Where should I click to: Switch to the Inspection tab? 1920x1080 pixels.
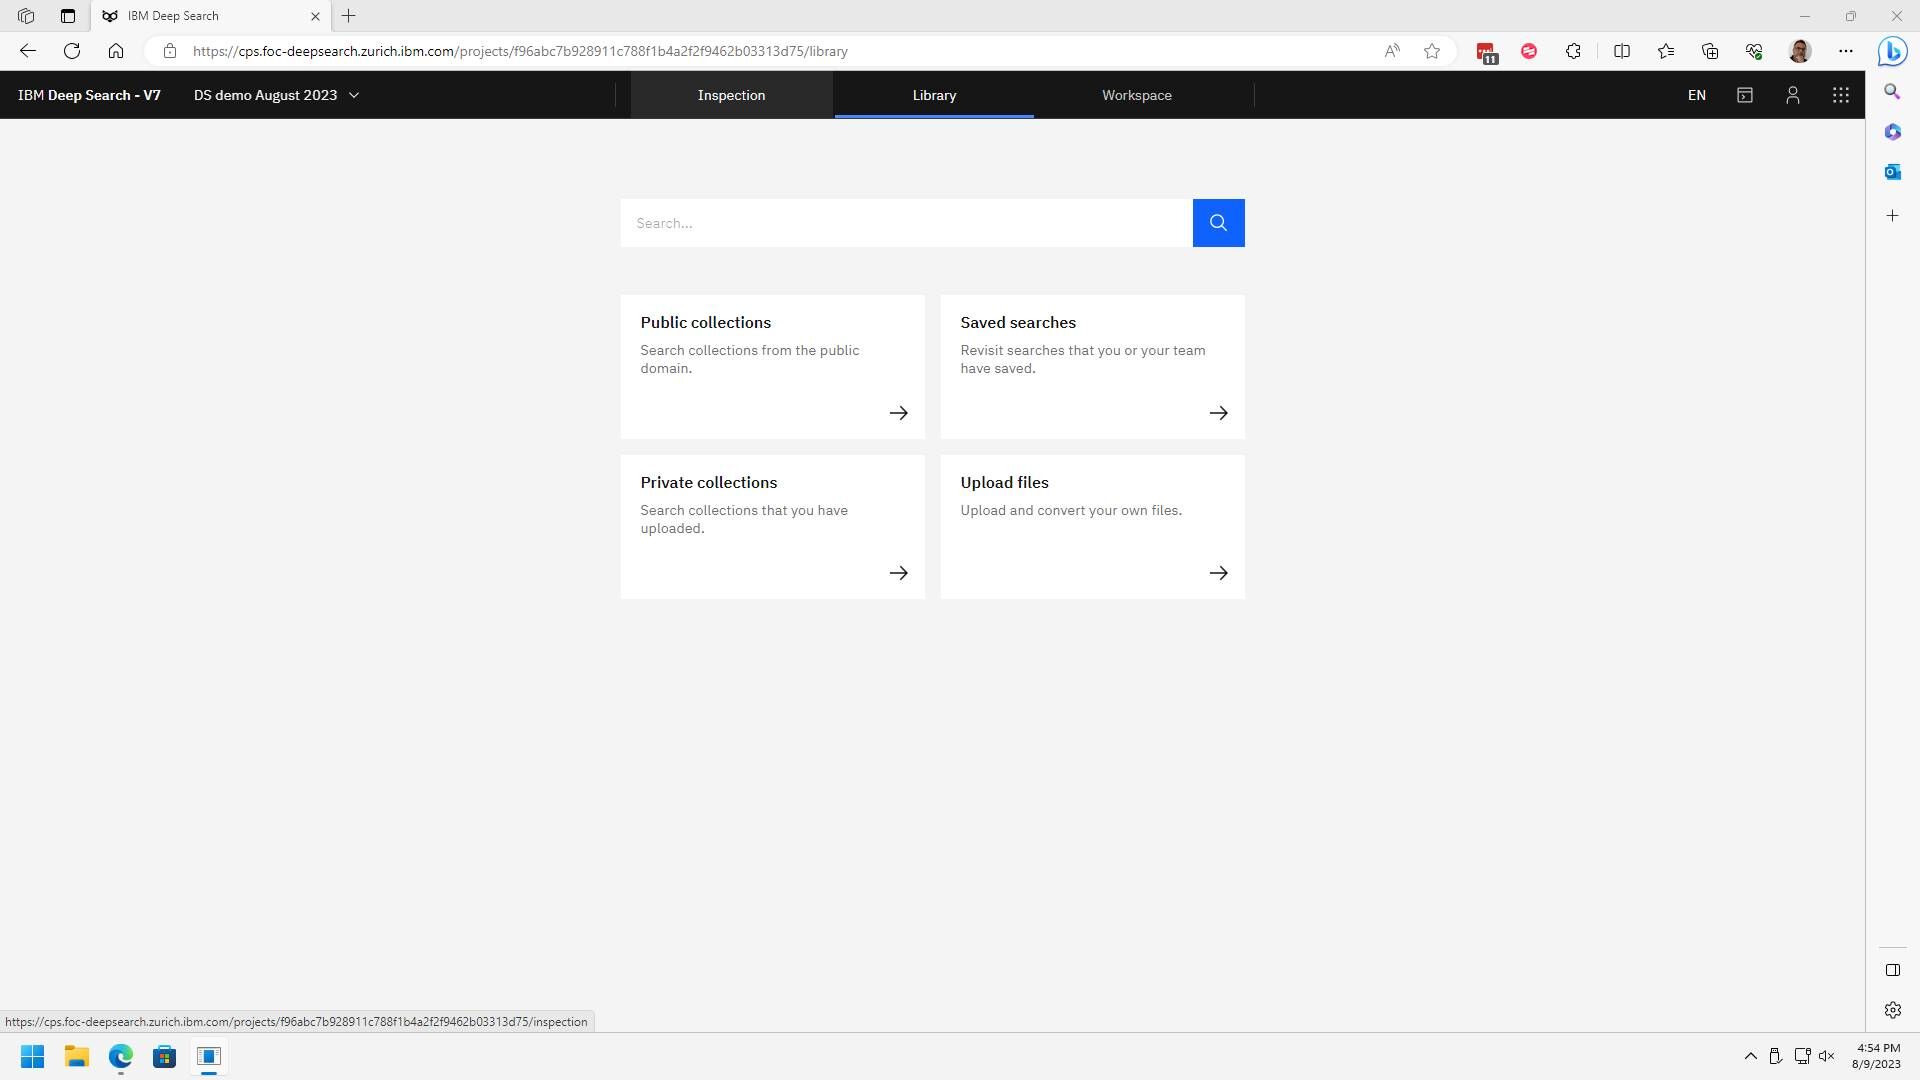pyautogui.click(x=731, y=95)
